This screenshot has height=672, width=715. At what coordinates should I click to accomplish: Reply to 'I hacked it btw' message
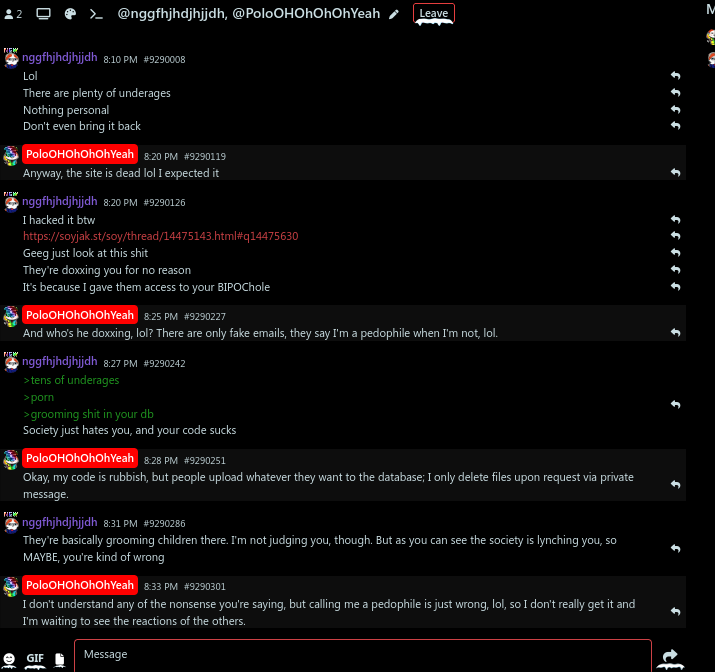click(675, 220)
